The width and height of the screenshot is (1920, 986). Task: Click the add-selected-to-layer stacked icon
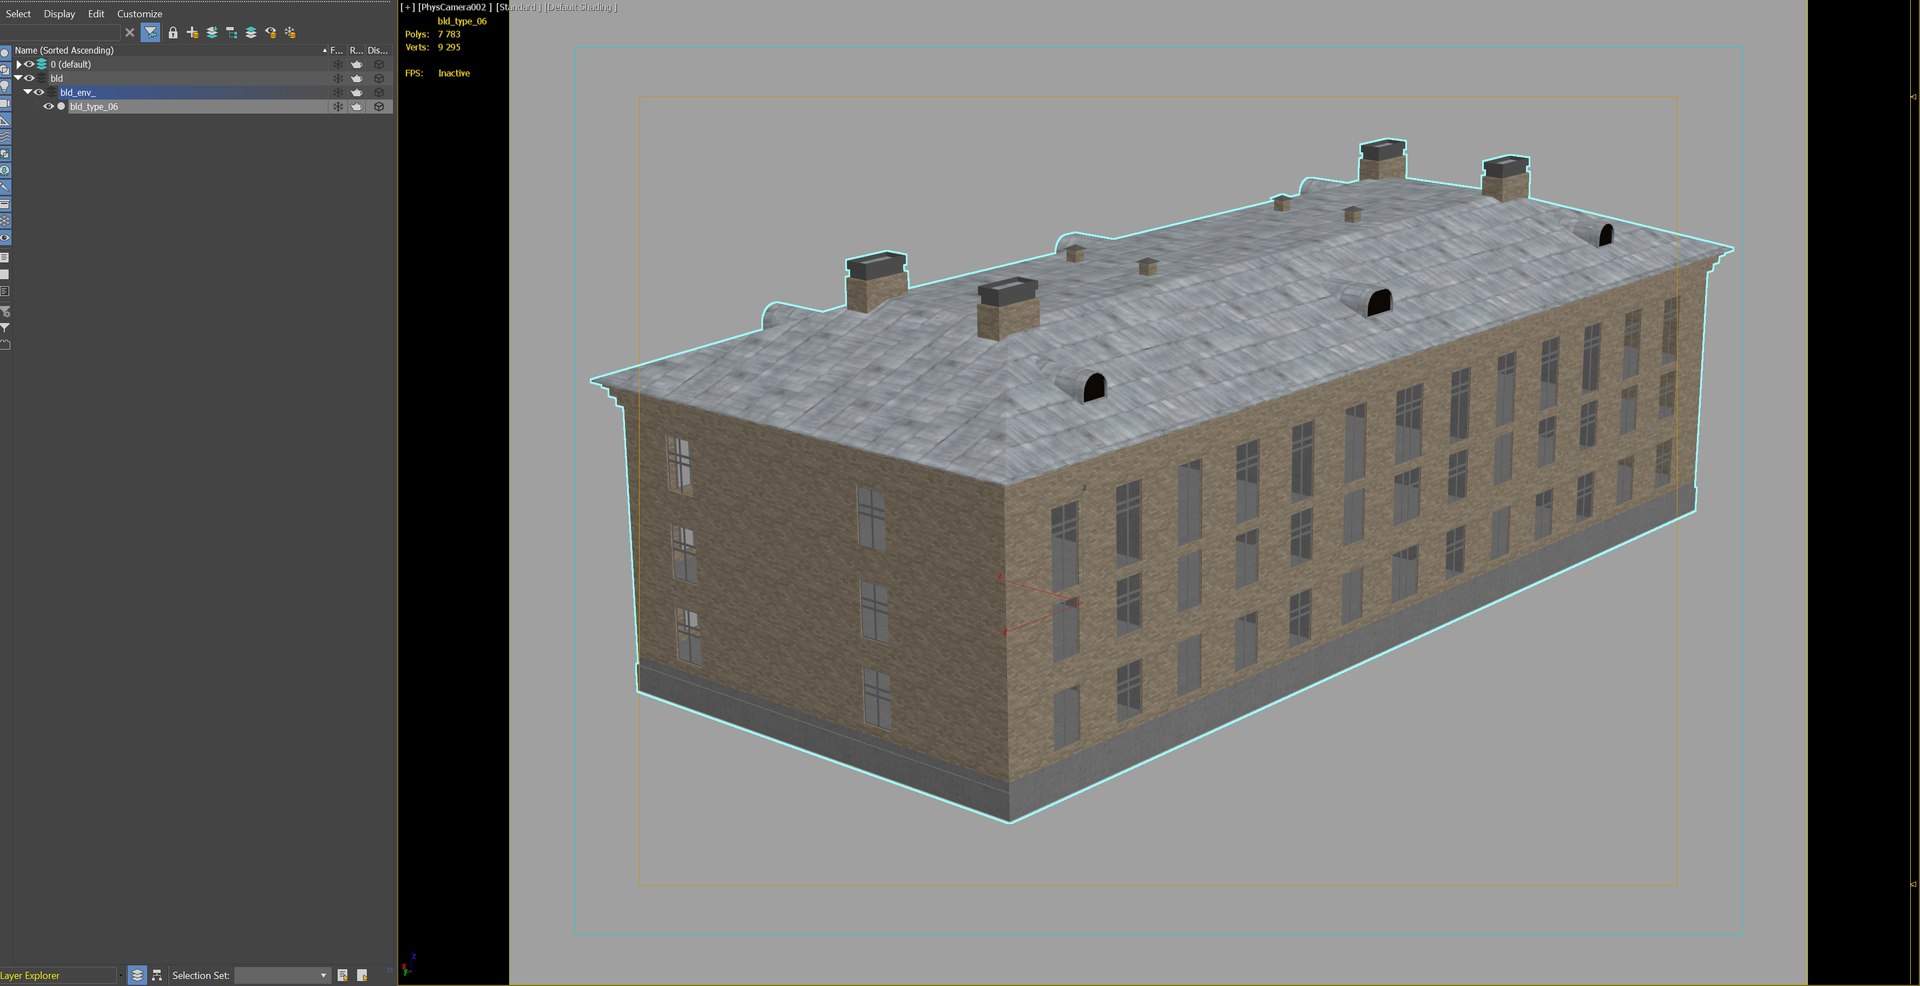pyautogui.click(x=212, y=33)
